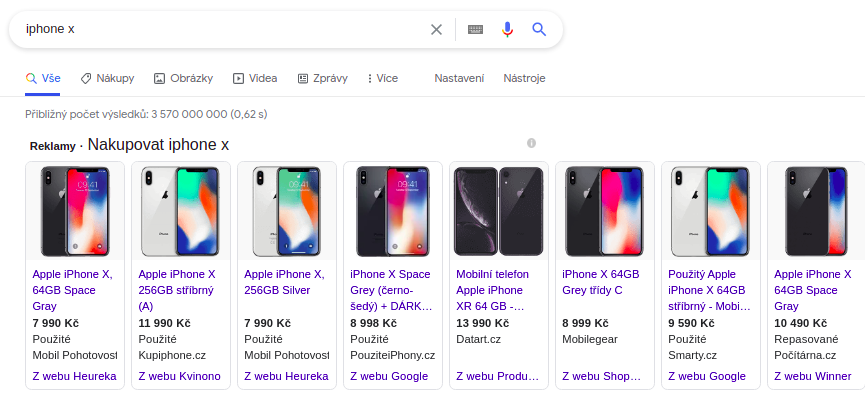The image size is (865, 401).
Task: Clear the search box with the X icon
Action: click(x=436, y=29)
